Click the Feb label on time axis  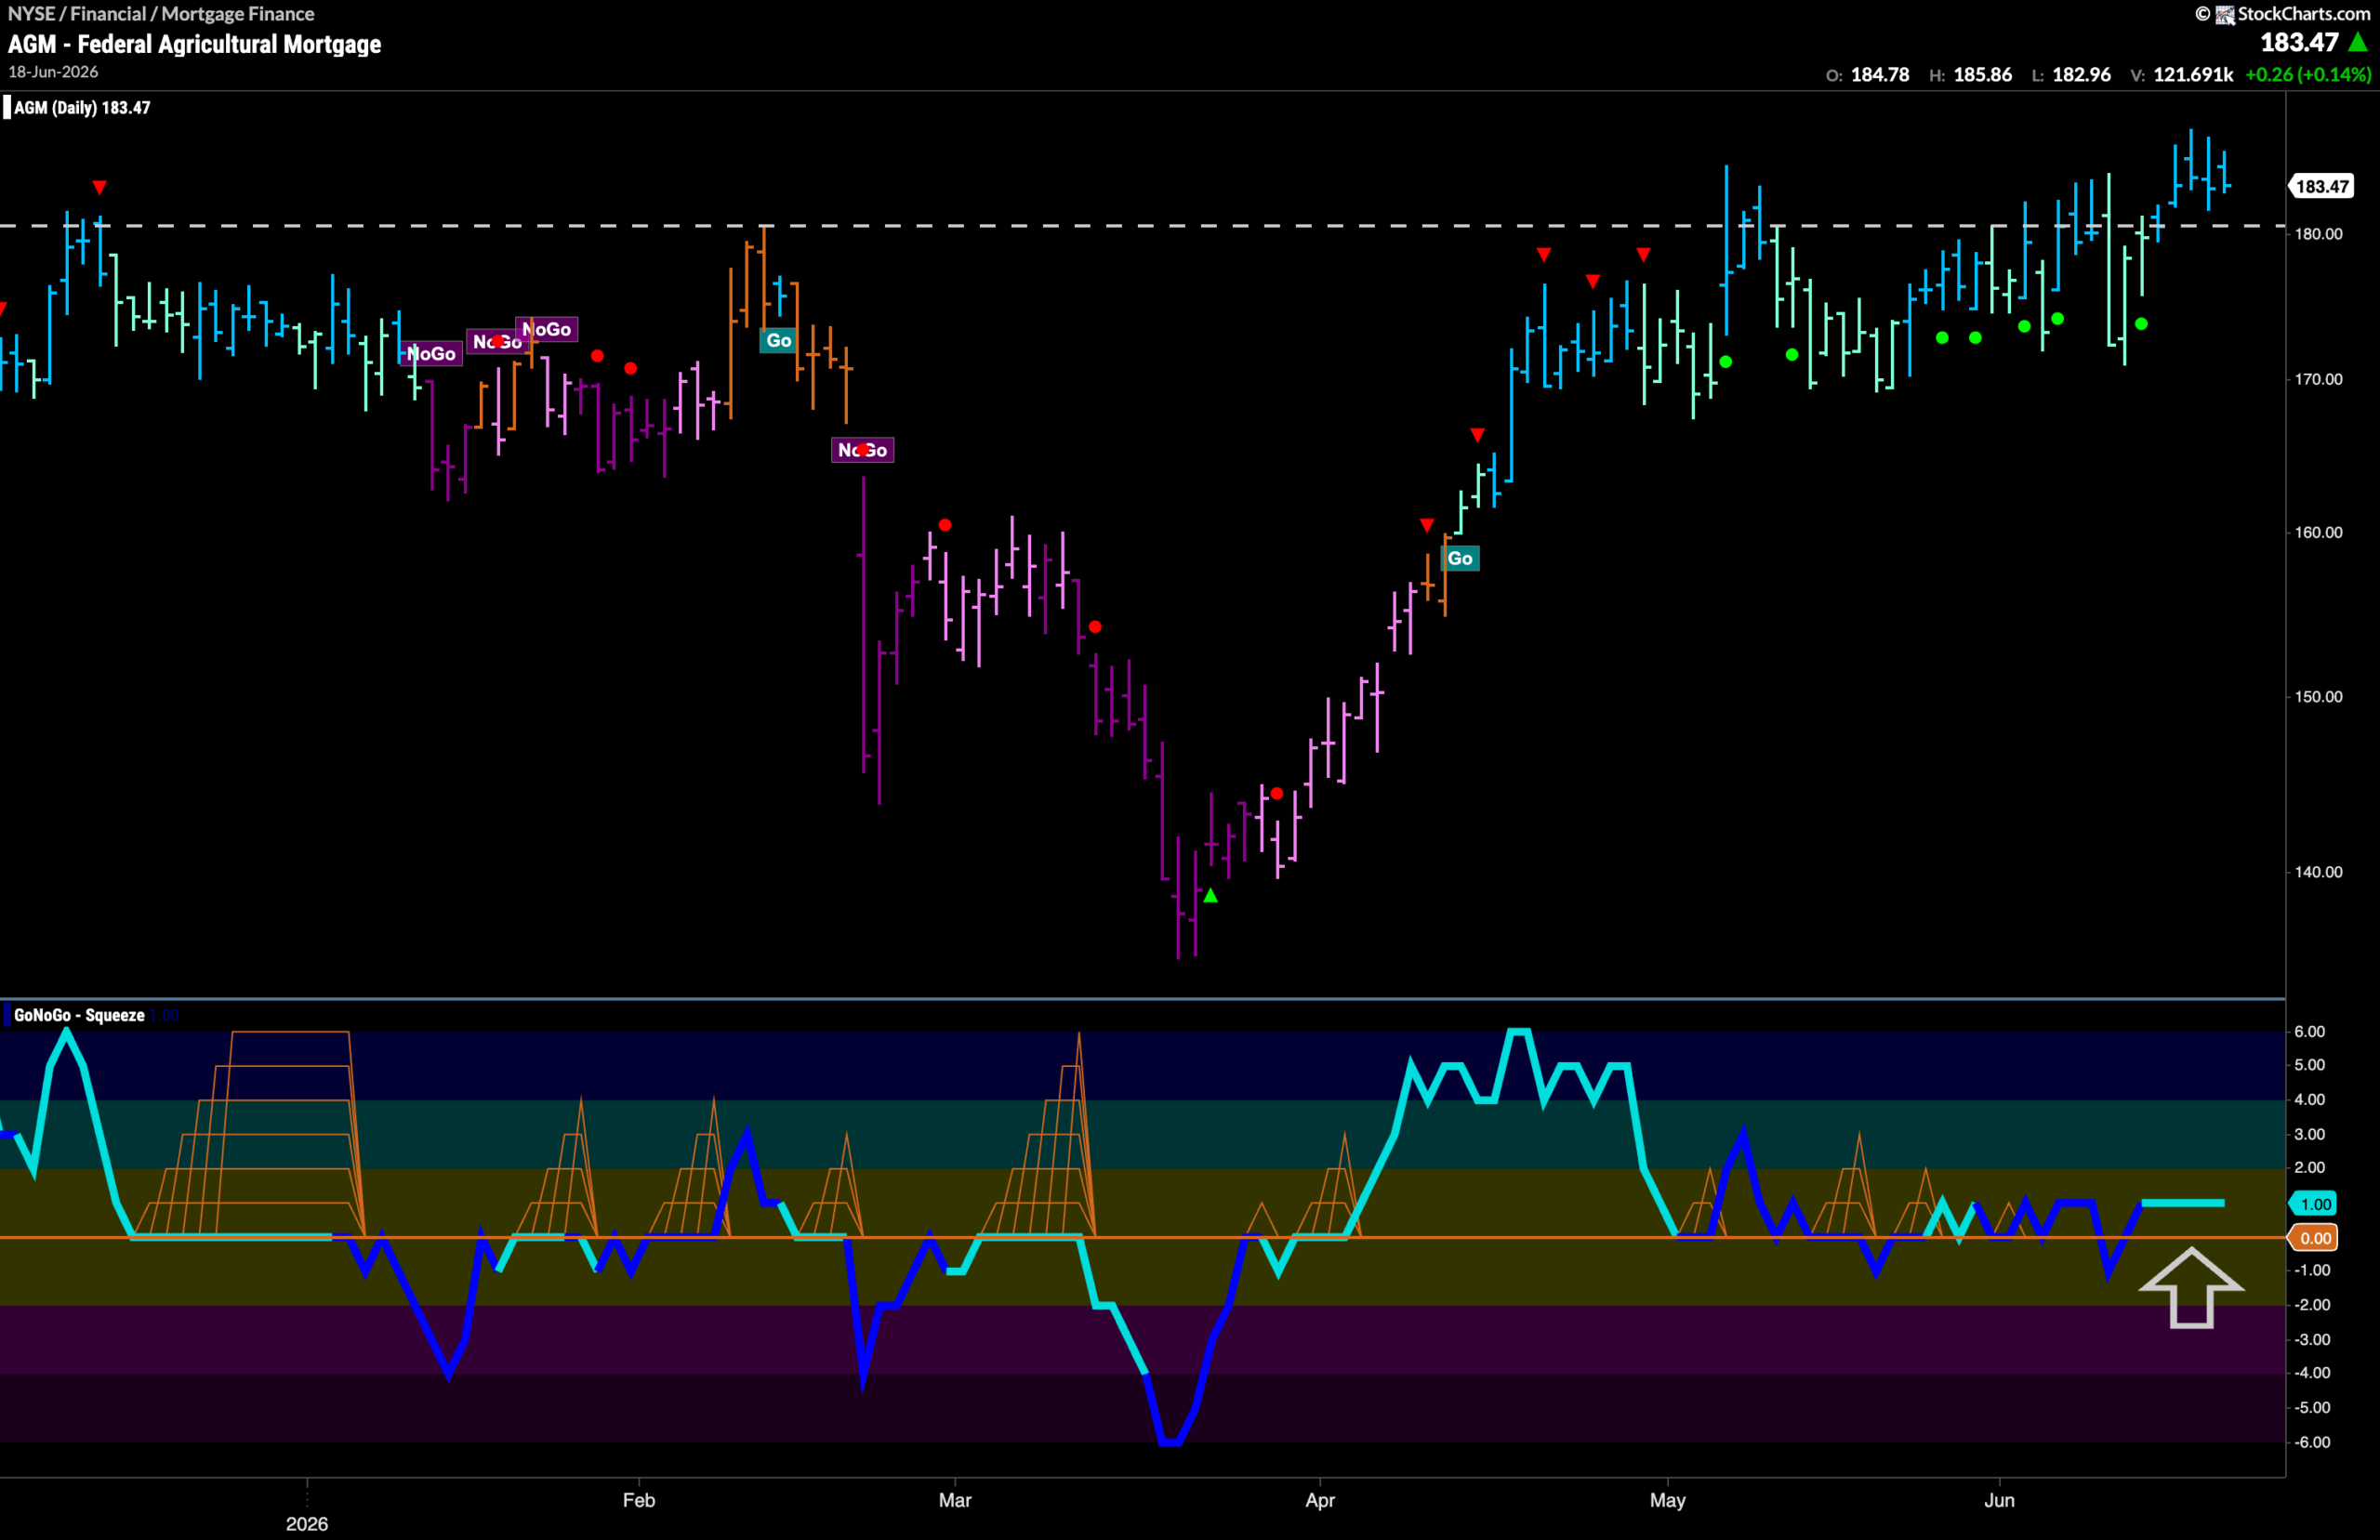[639, 1500]
